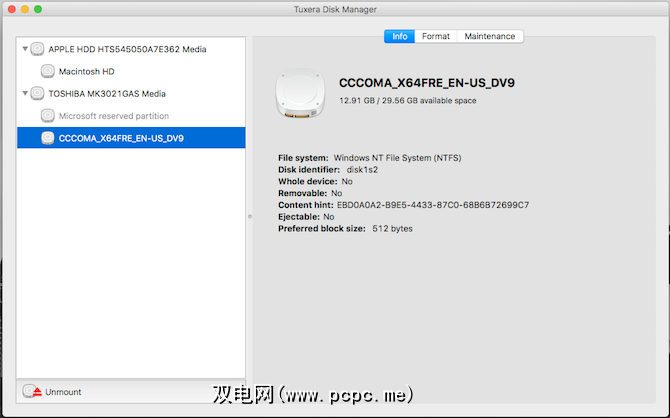
Task: Unmount the selected volume
Action: click(x=52, y=392)
